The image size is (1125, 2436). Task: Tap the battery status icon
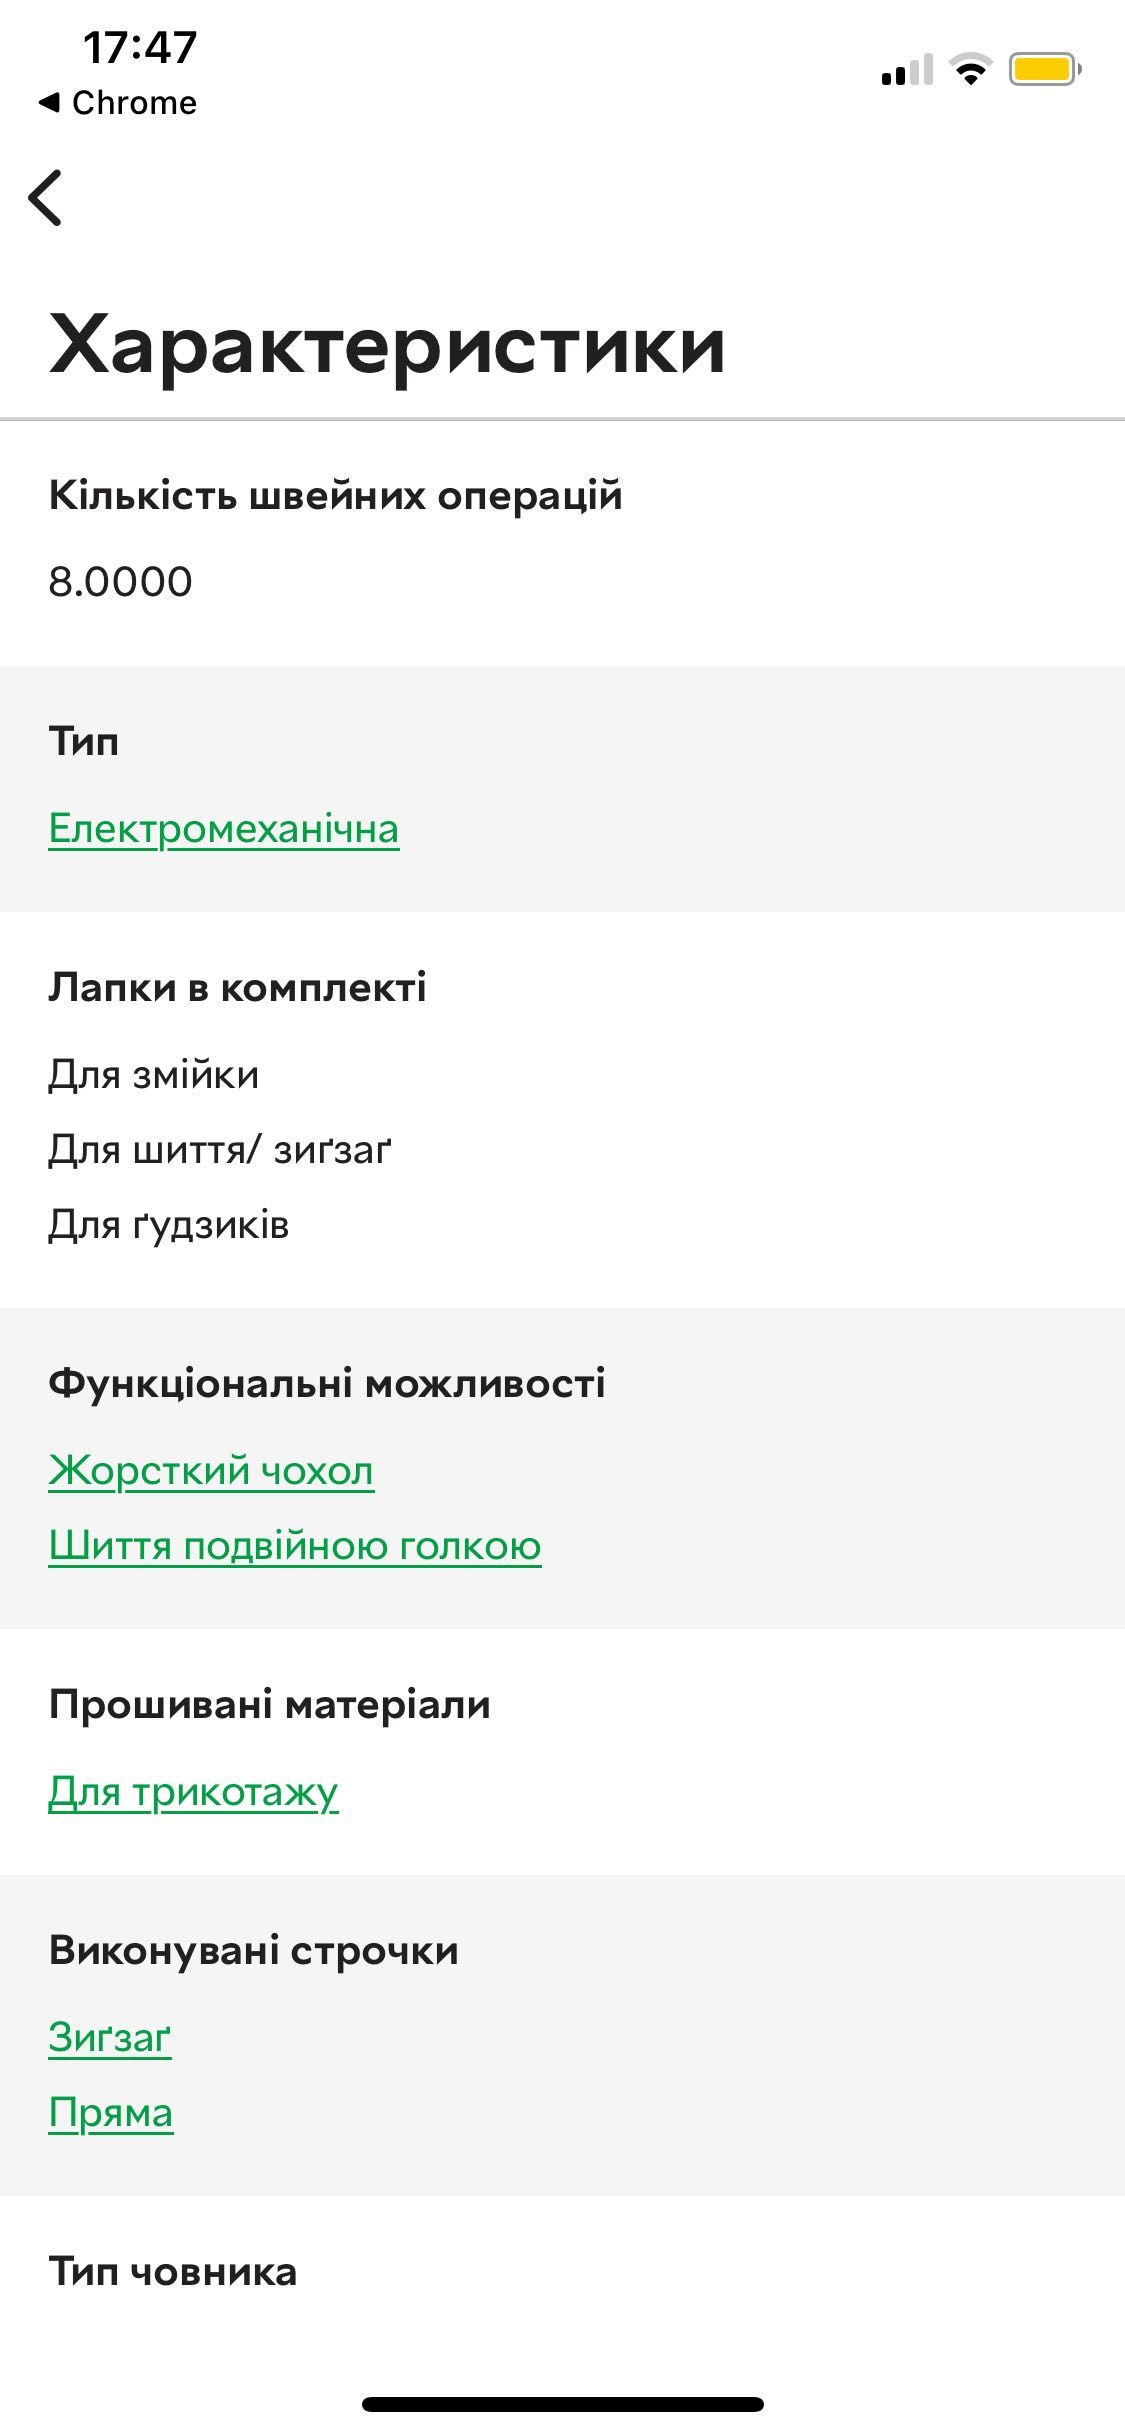[x=1045, y=69]
